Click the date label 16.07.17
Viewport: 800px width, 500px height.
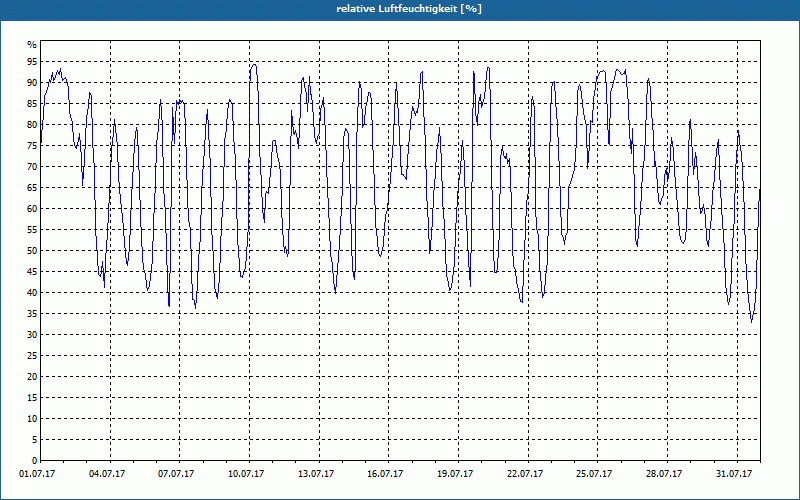(x=385, y=474)
